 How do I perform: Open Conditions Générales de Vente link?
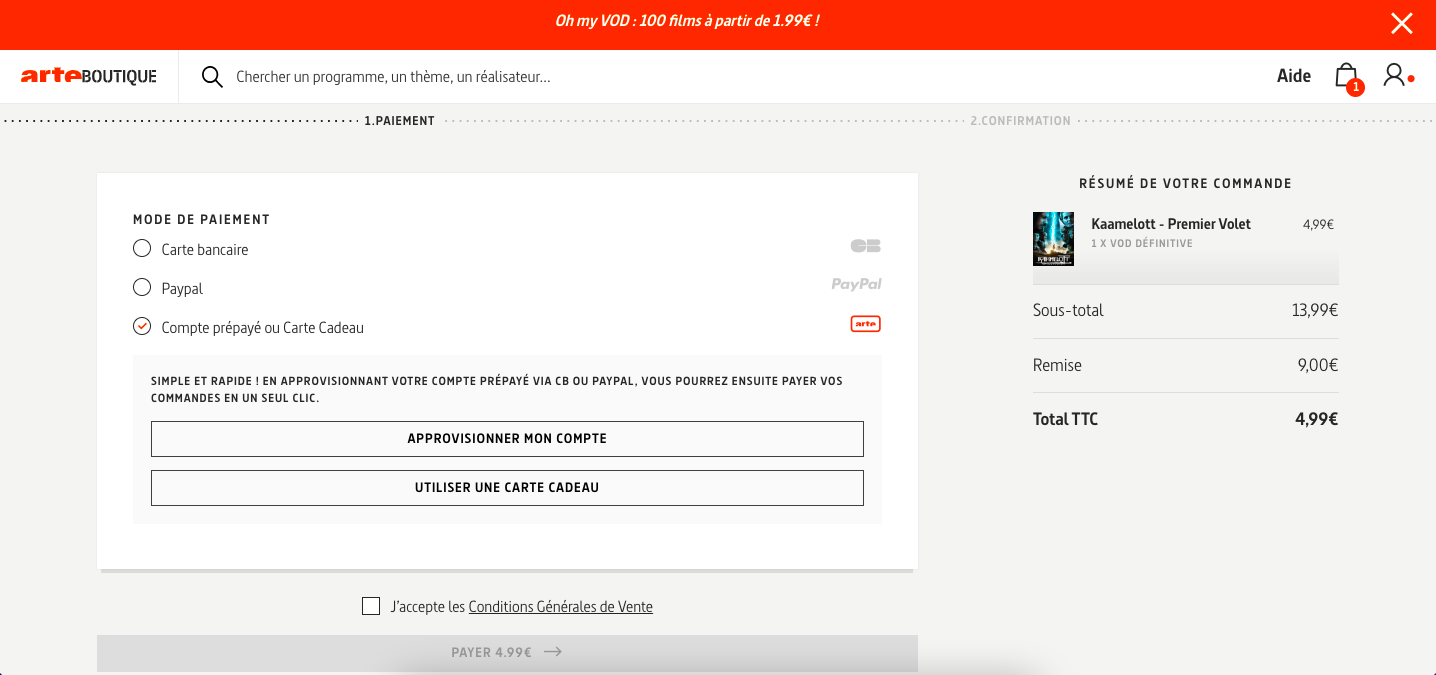point(560,607)
